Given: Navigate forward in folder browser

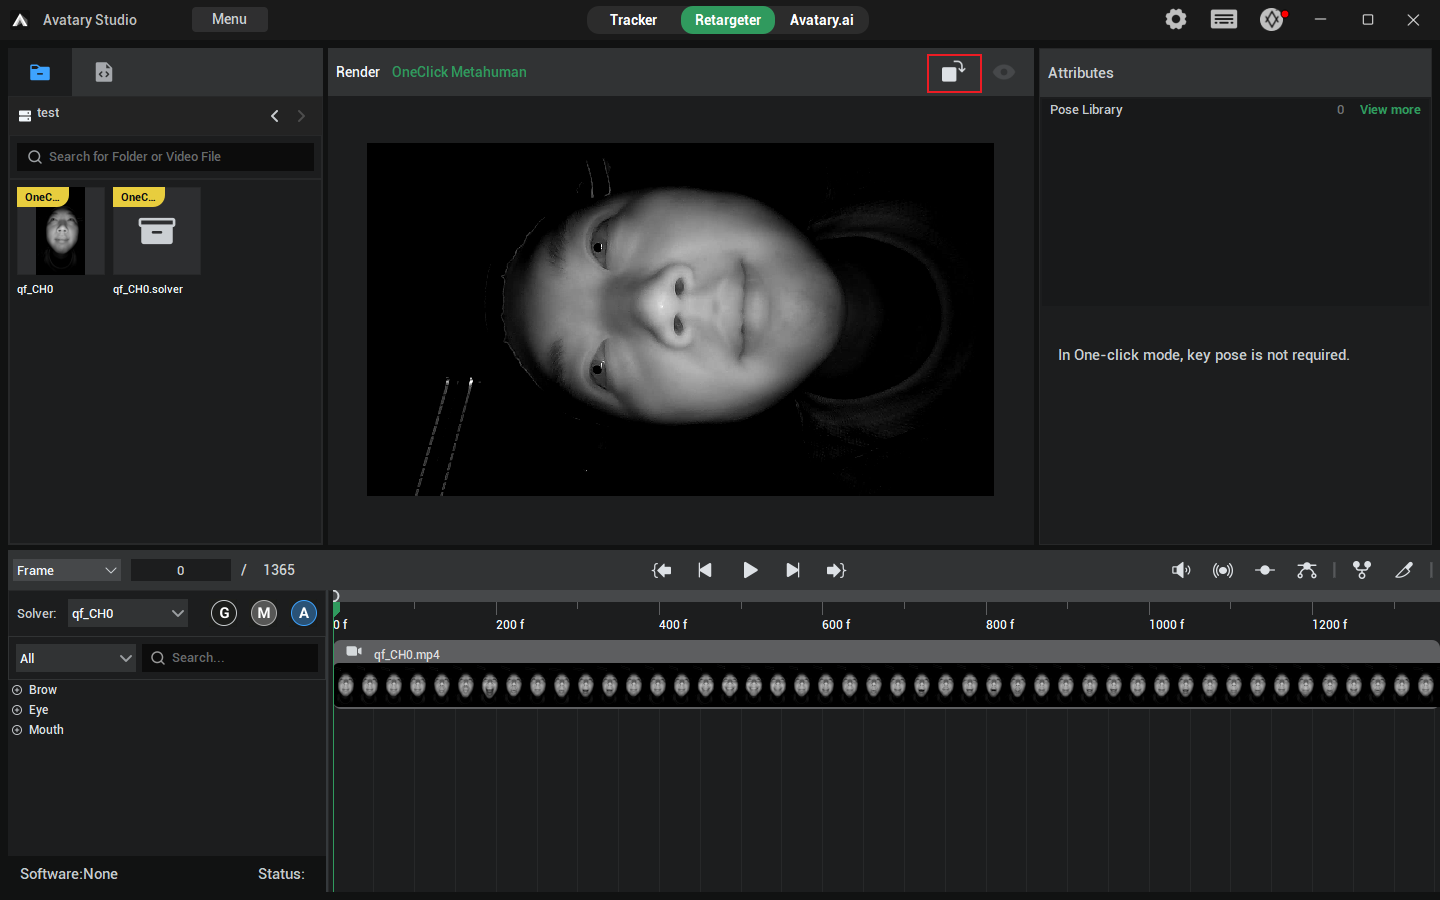Looking at the screenshot, I should click(301, 116).
